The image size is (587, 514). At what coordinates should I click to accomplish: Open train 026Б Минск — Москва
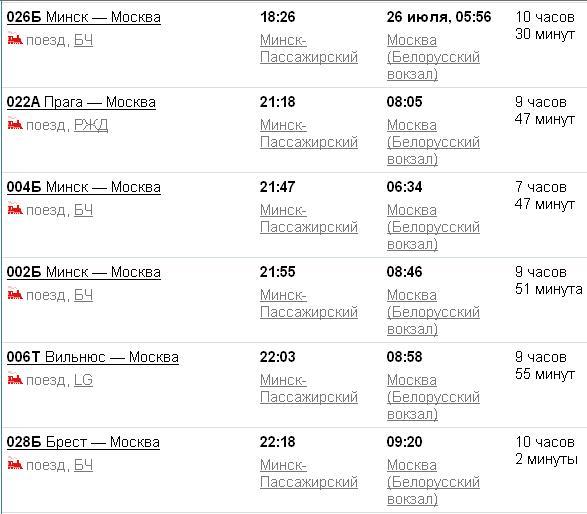coord(84,17)
